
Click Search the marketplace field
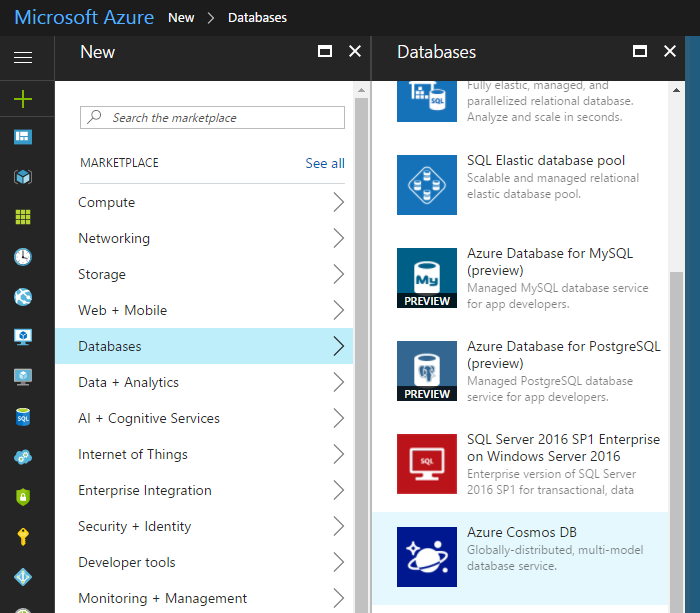click(212, 117)
